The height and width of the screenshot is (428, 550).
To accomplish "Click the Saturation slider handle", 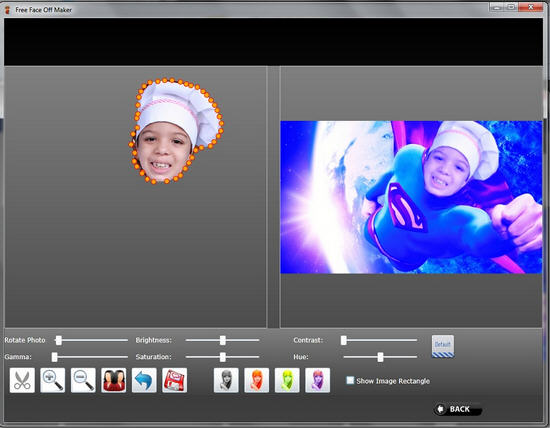I will [223, 357].
